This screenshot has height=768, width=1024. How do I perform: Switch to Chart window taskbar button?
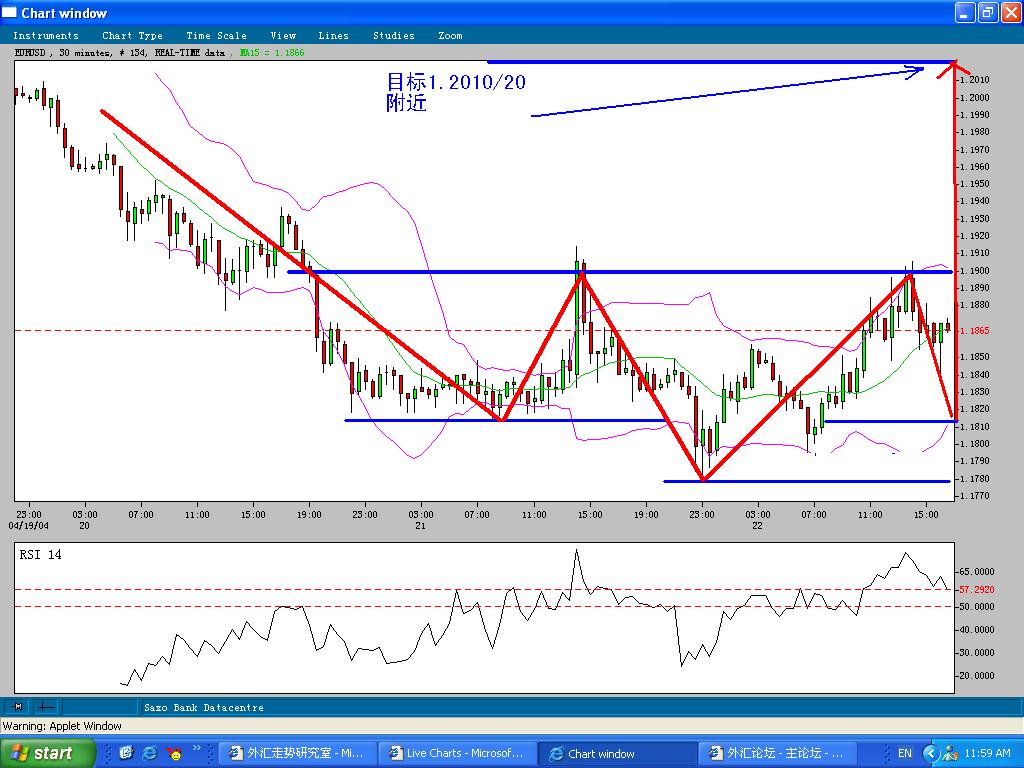tap(617, 754)
